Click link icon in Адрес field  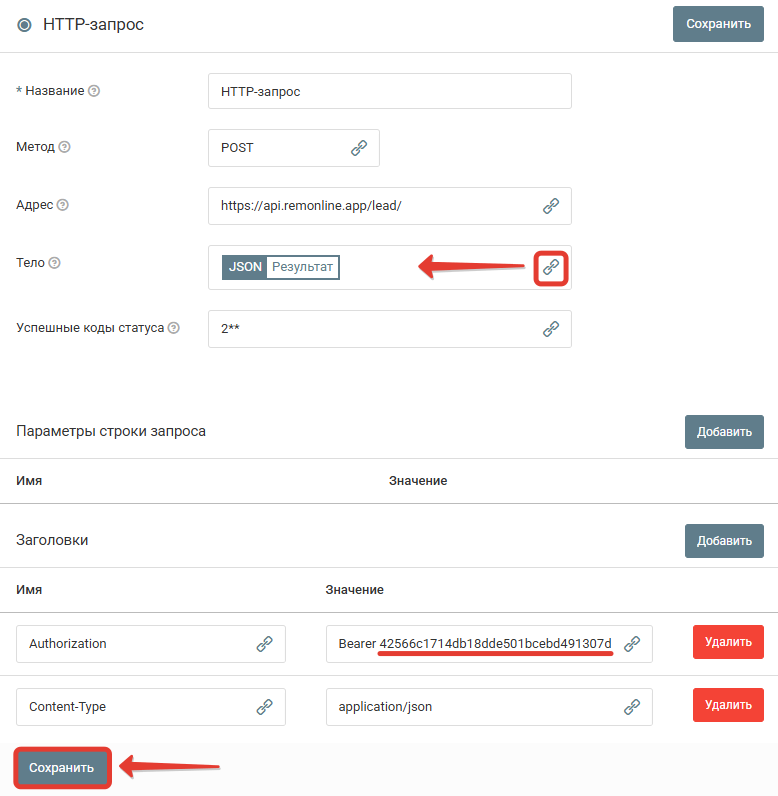click(551, 206)
